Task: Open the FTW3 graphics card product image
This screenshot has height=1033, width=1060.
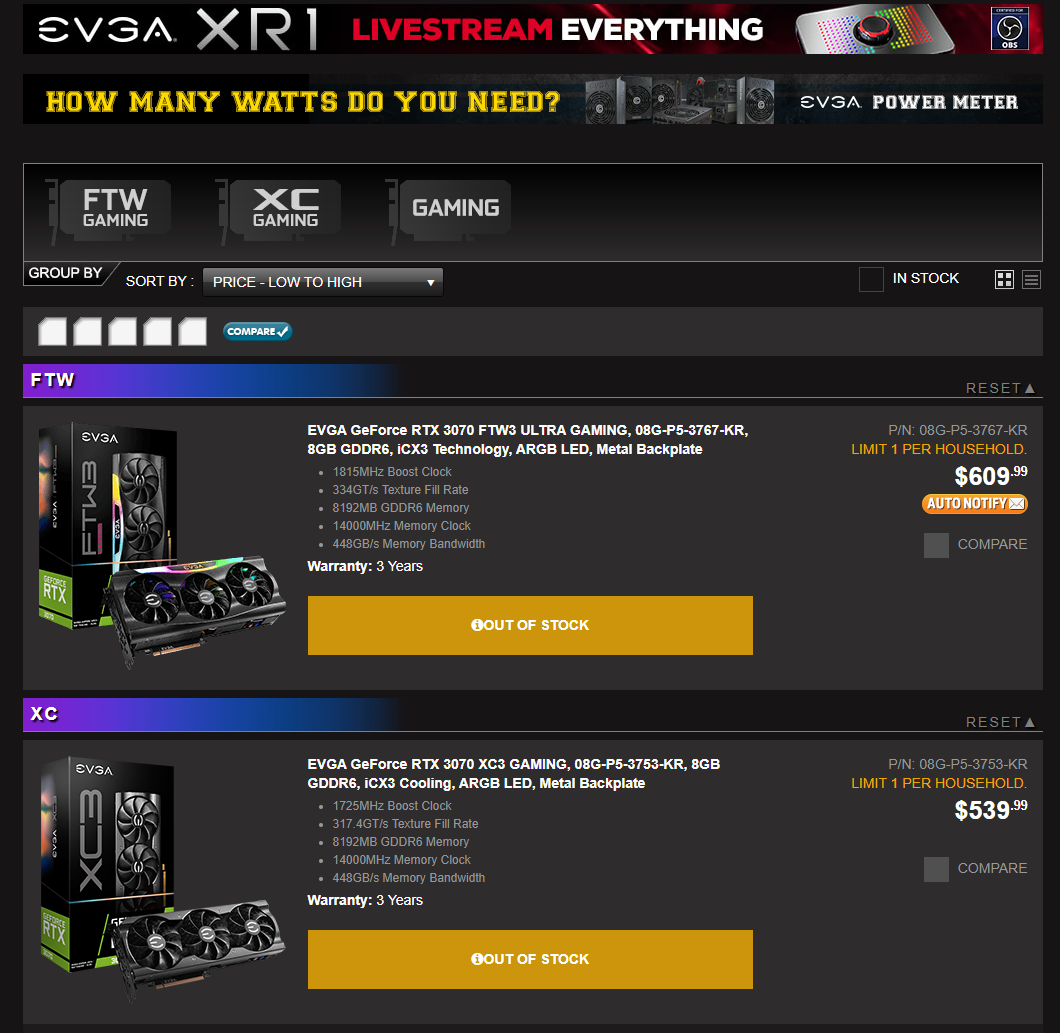Action: click(162, 545)
